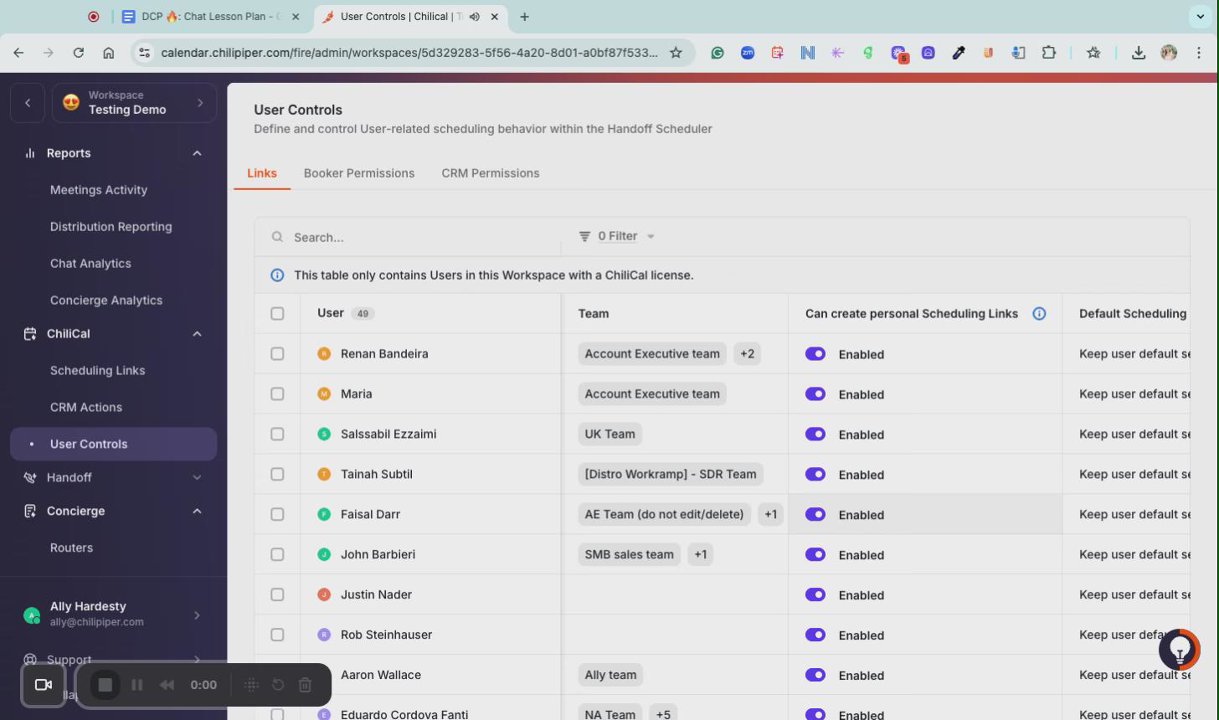Disable scheduling links toggle for Renan Bandeira
This screenshot has width=1219, height=720.
point(816,354)
